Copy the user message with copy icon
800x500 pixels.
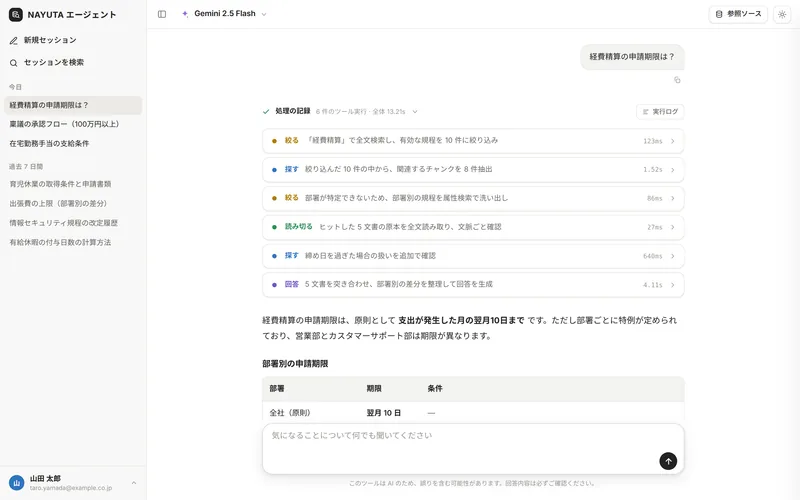[x=677, y=80]
